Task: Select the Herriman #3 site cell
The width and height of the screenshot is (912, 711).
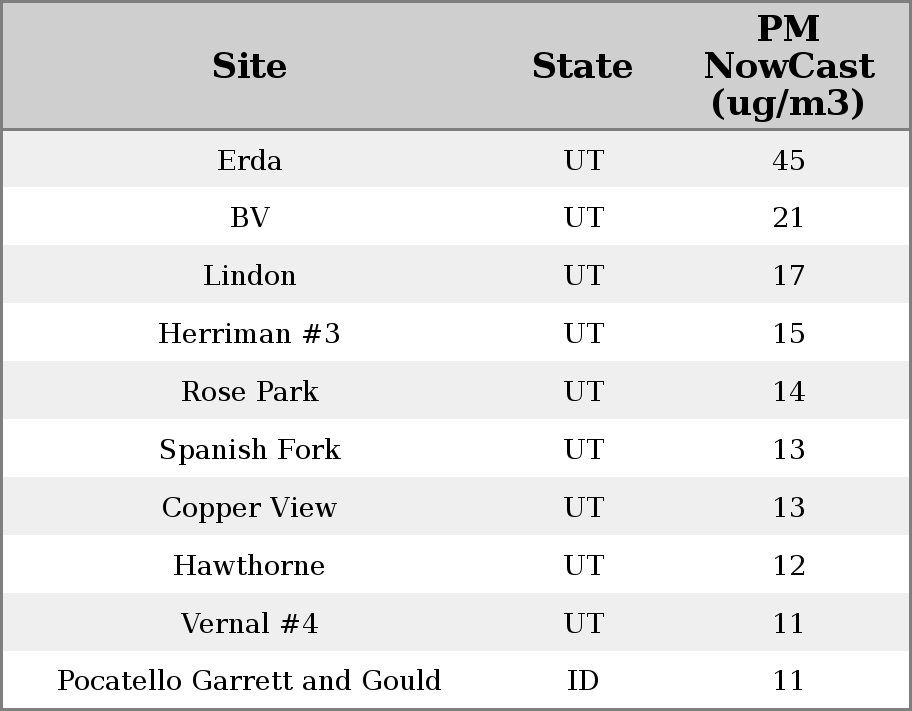Action: pyautogui.click(x=249, y=334)
